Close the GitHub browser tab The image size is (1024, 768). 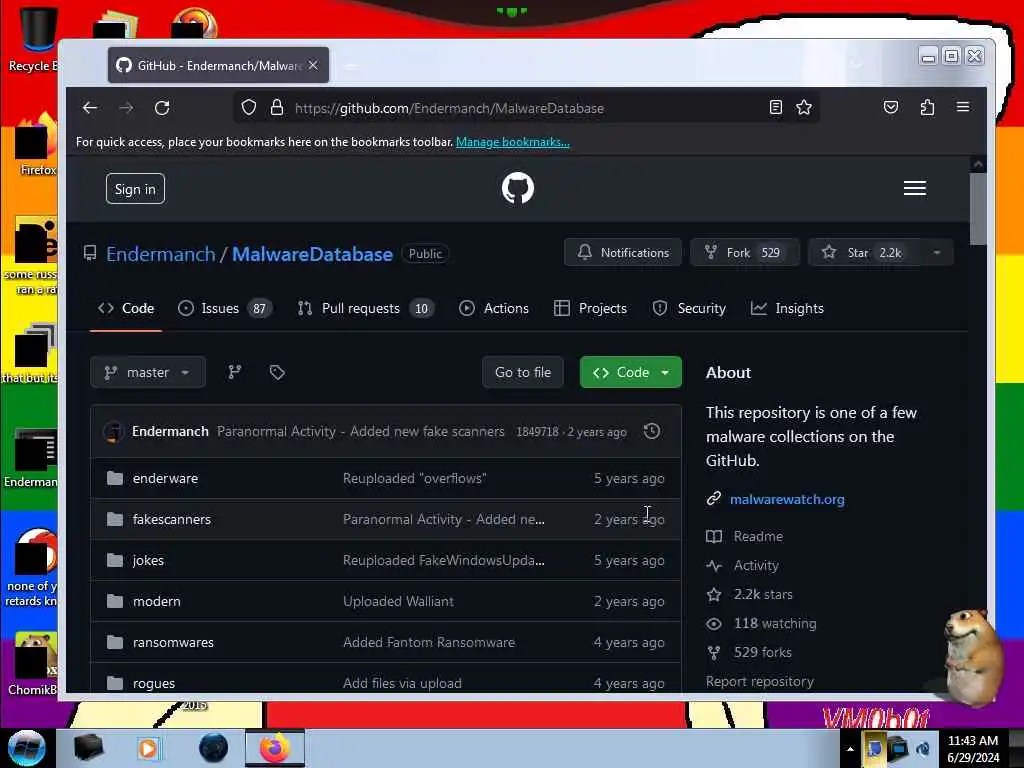click(x=313, y=65)
